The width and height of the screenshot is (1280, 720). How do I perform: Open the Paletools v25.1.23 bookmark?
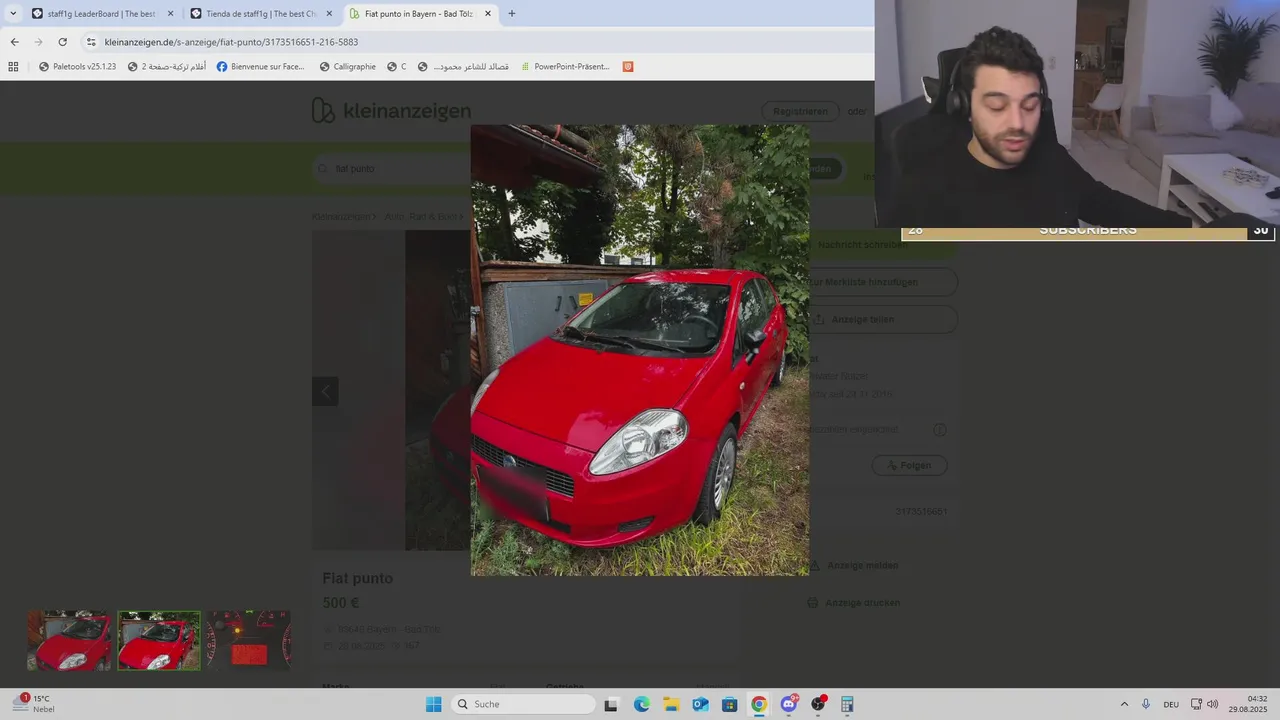point(77,67)
